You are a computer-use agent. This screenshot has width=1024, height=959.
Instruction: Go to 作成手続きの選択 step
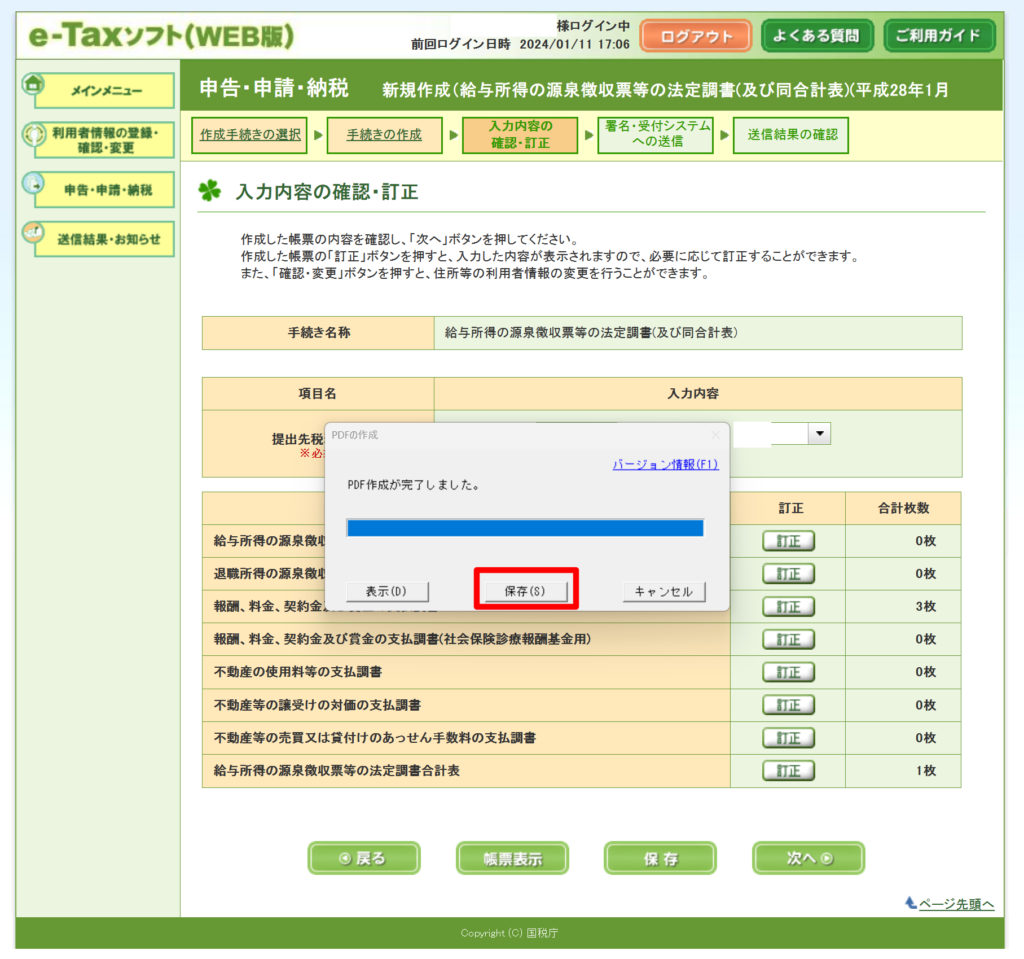click(x=249, y=135)
